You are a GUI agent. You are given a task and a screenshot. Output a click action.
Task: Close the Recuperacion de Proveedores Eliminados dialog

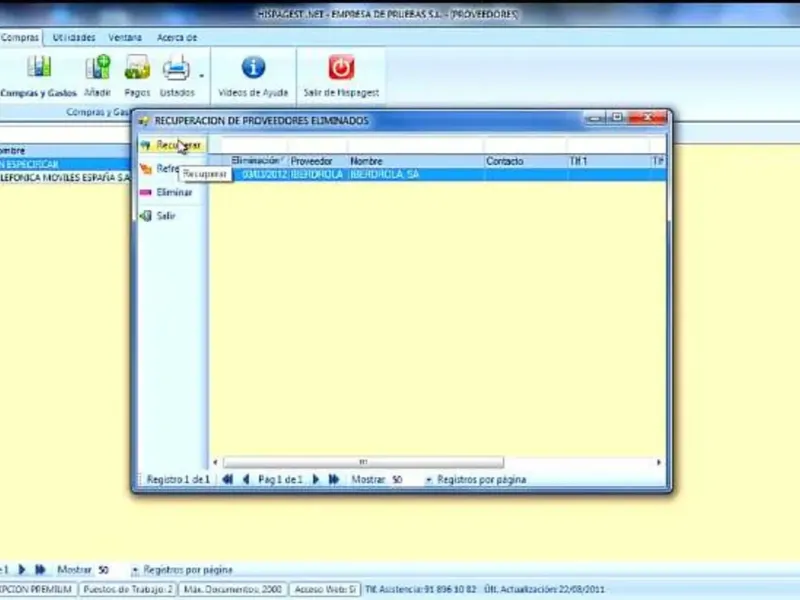[647, 118]
